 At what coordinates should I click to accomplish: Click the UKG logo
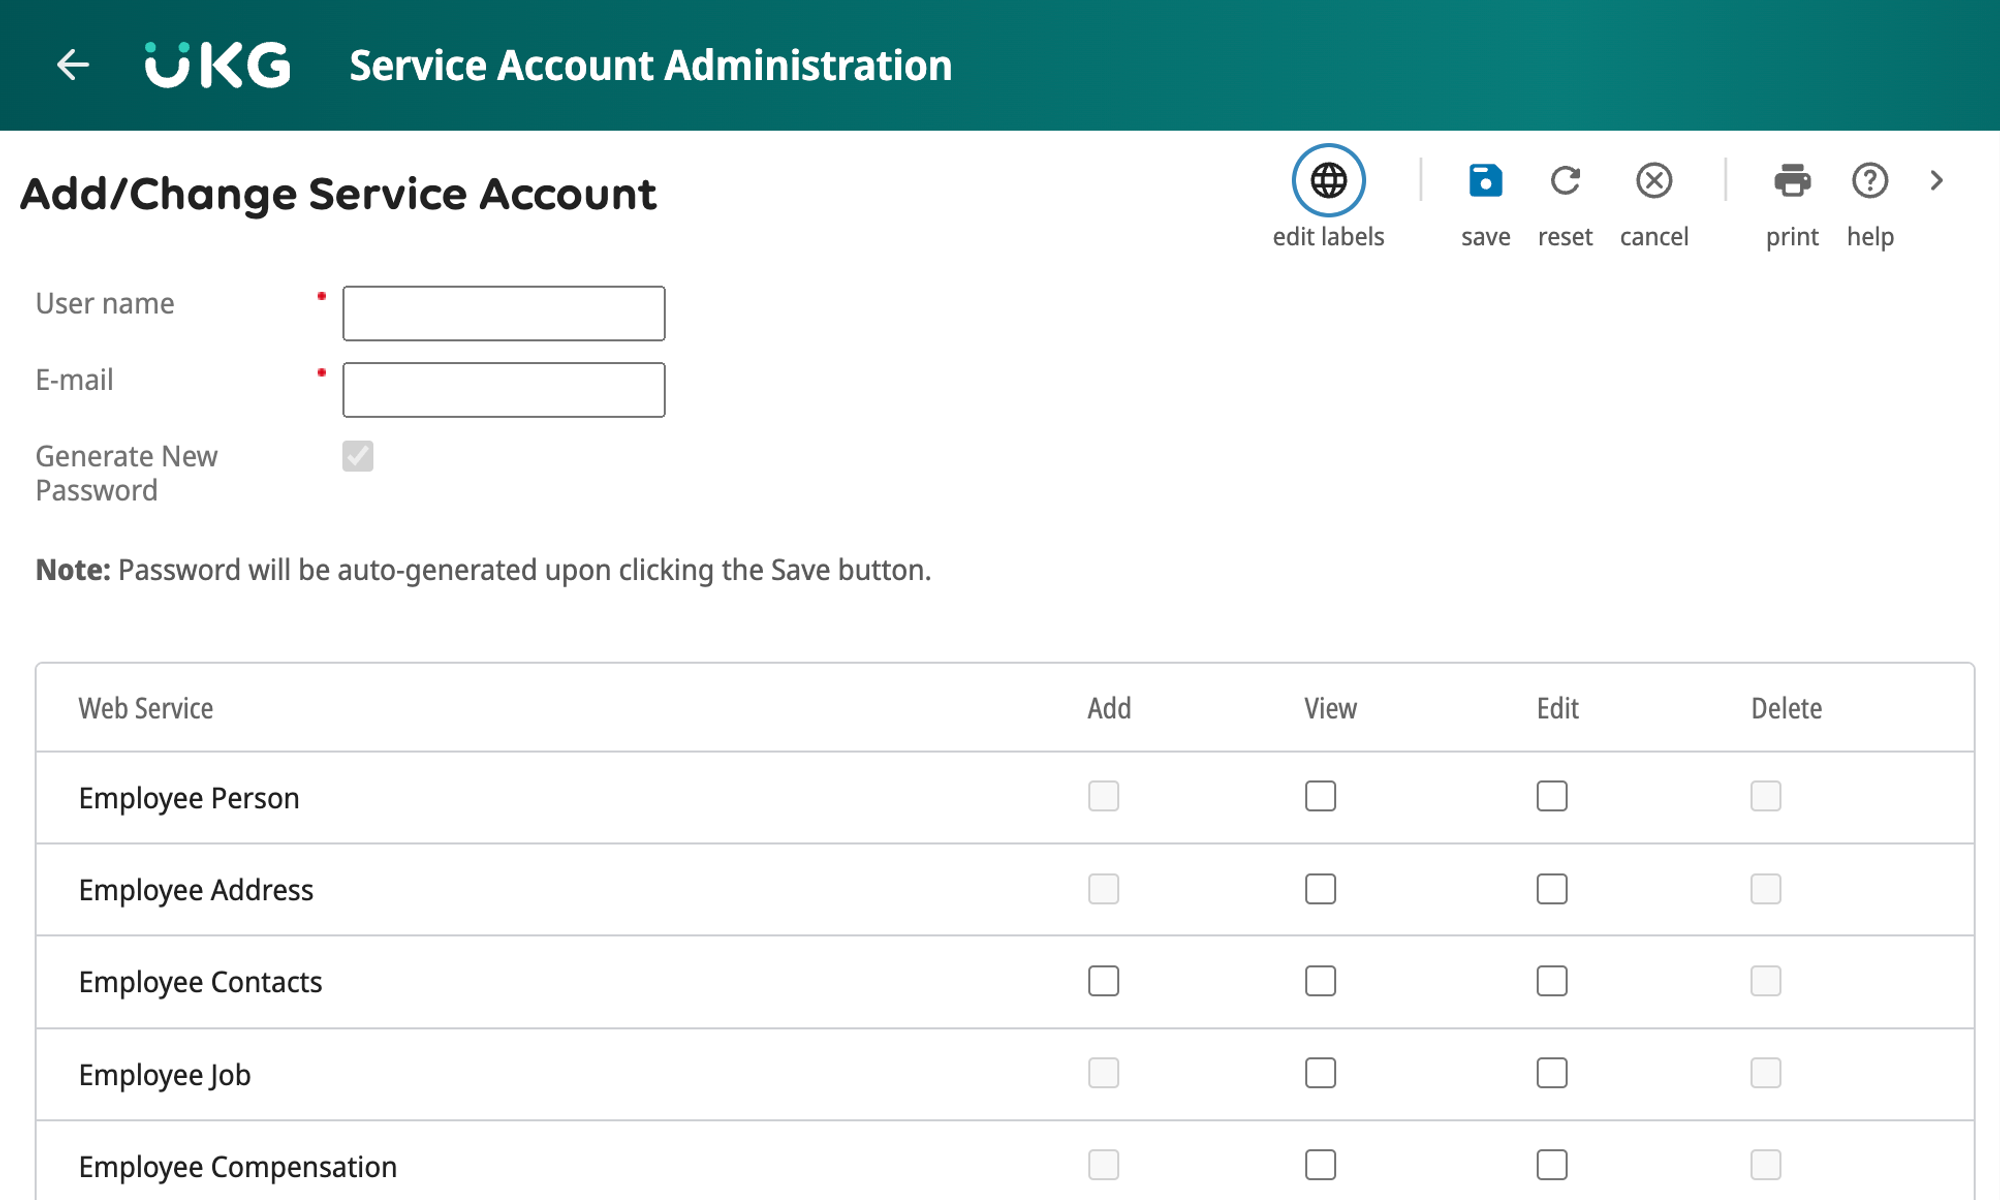(x=218, y=65)
